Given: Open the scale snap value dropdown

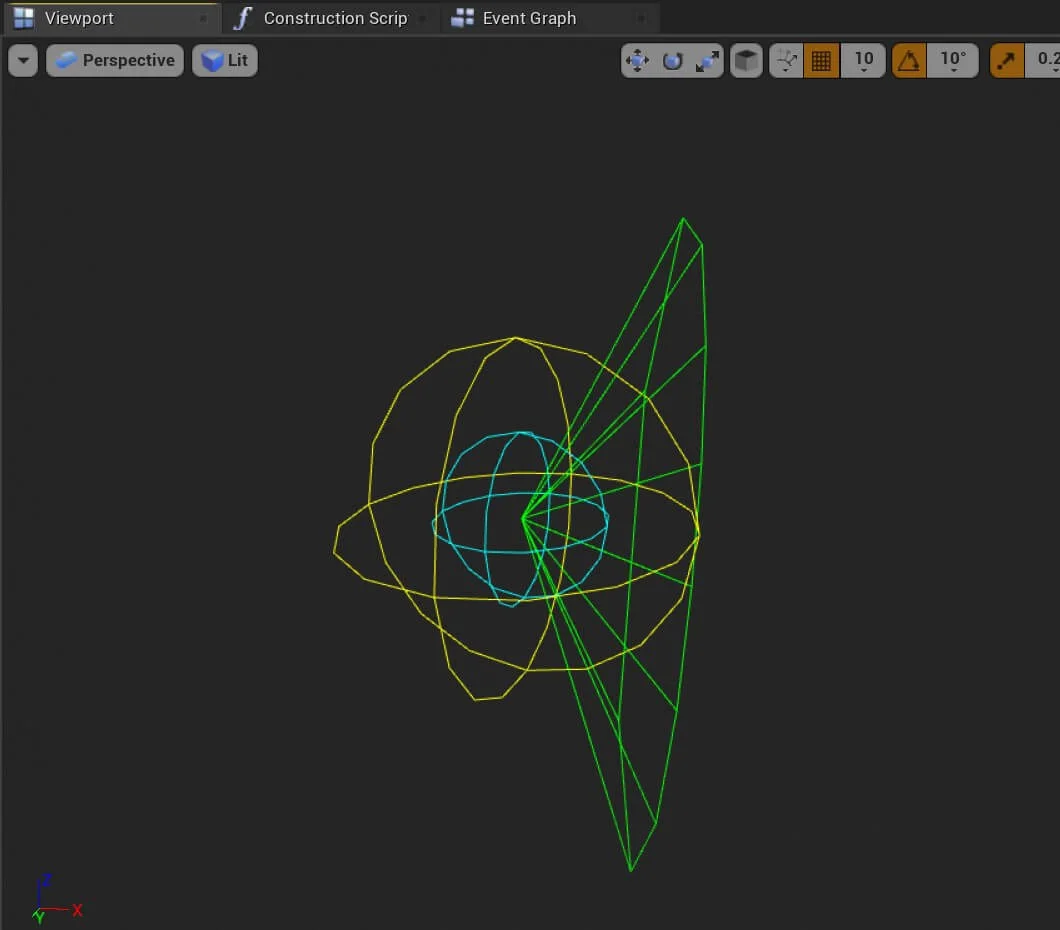Looking at the screenshot, I should (1043, 61).
